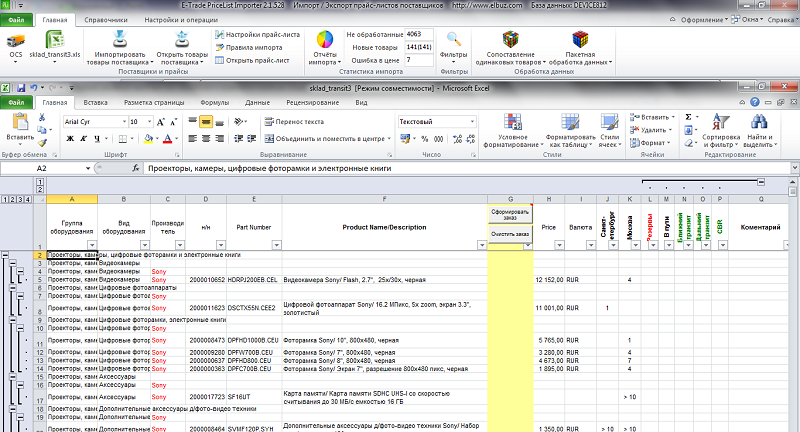800x432 pixels.
Task: Select yellow cell G5 in order column
Action: click(510, 279)
